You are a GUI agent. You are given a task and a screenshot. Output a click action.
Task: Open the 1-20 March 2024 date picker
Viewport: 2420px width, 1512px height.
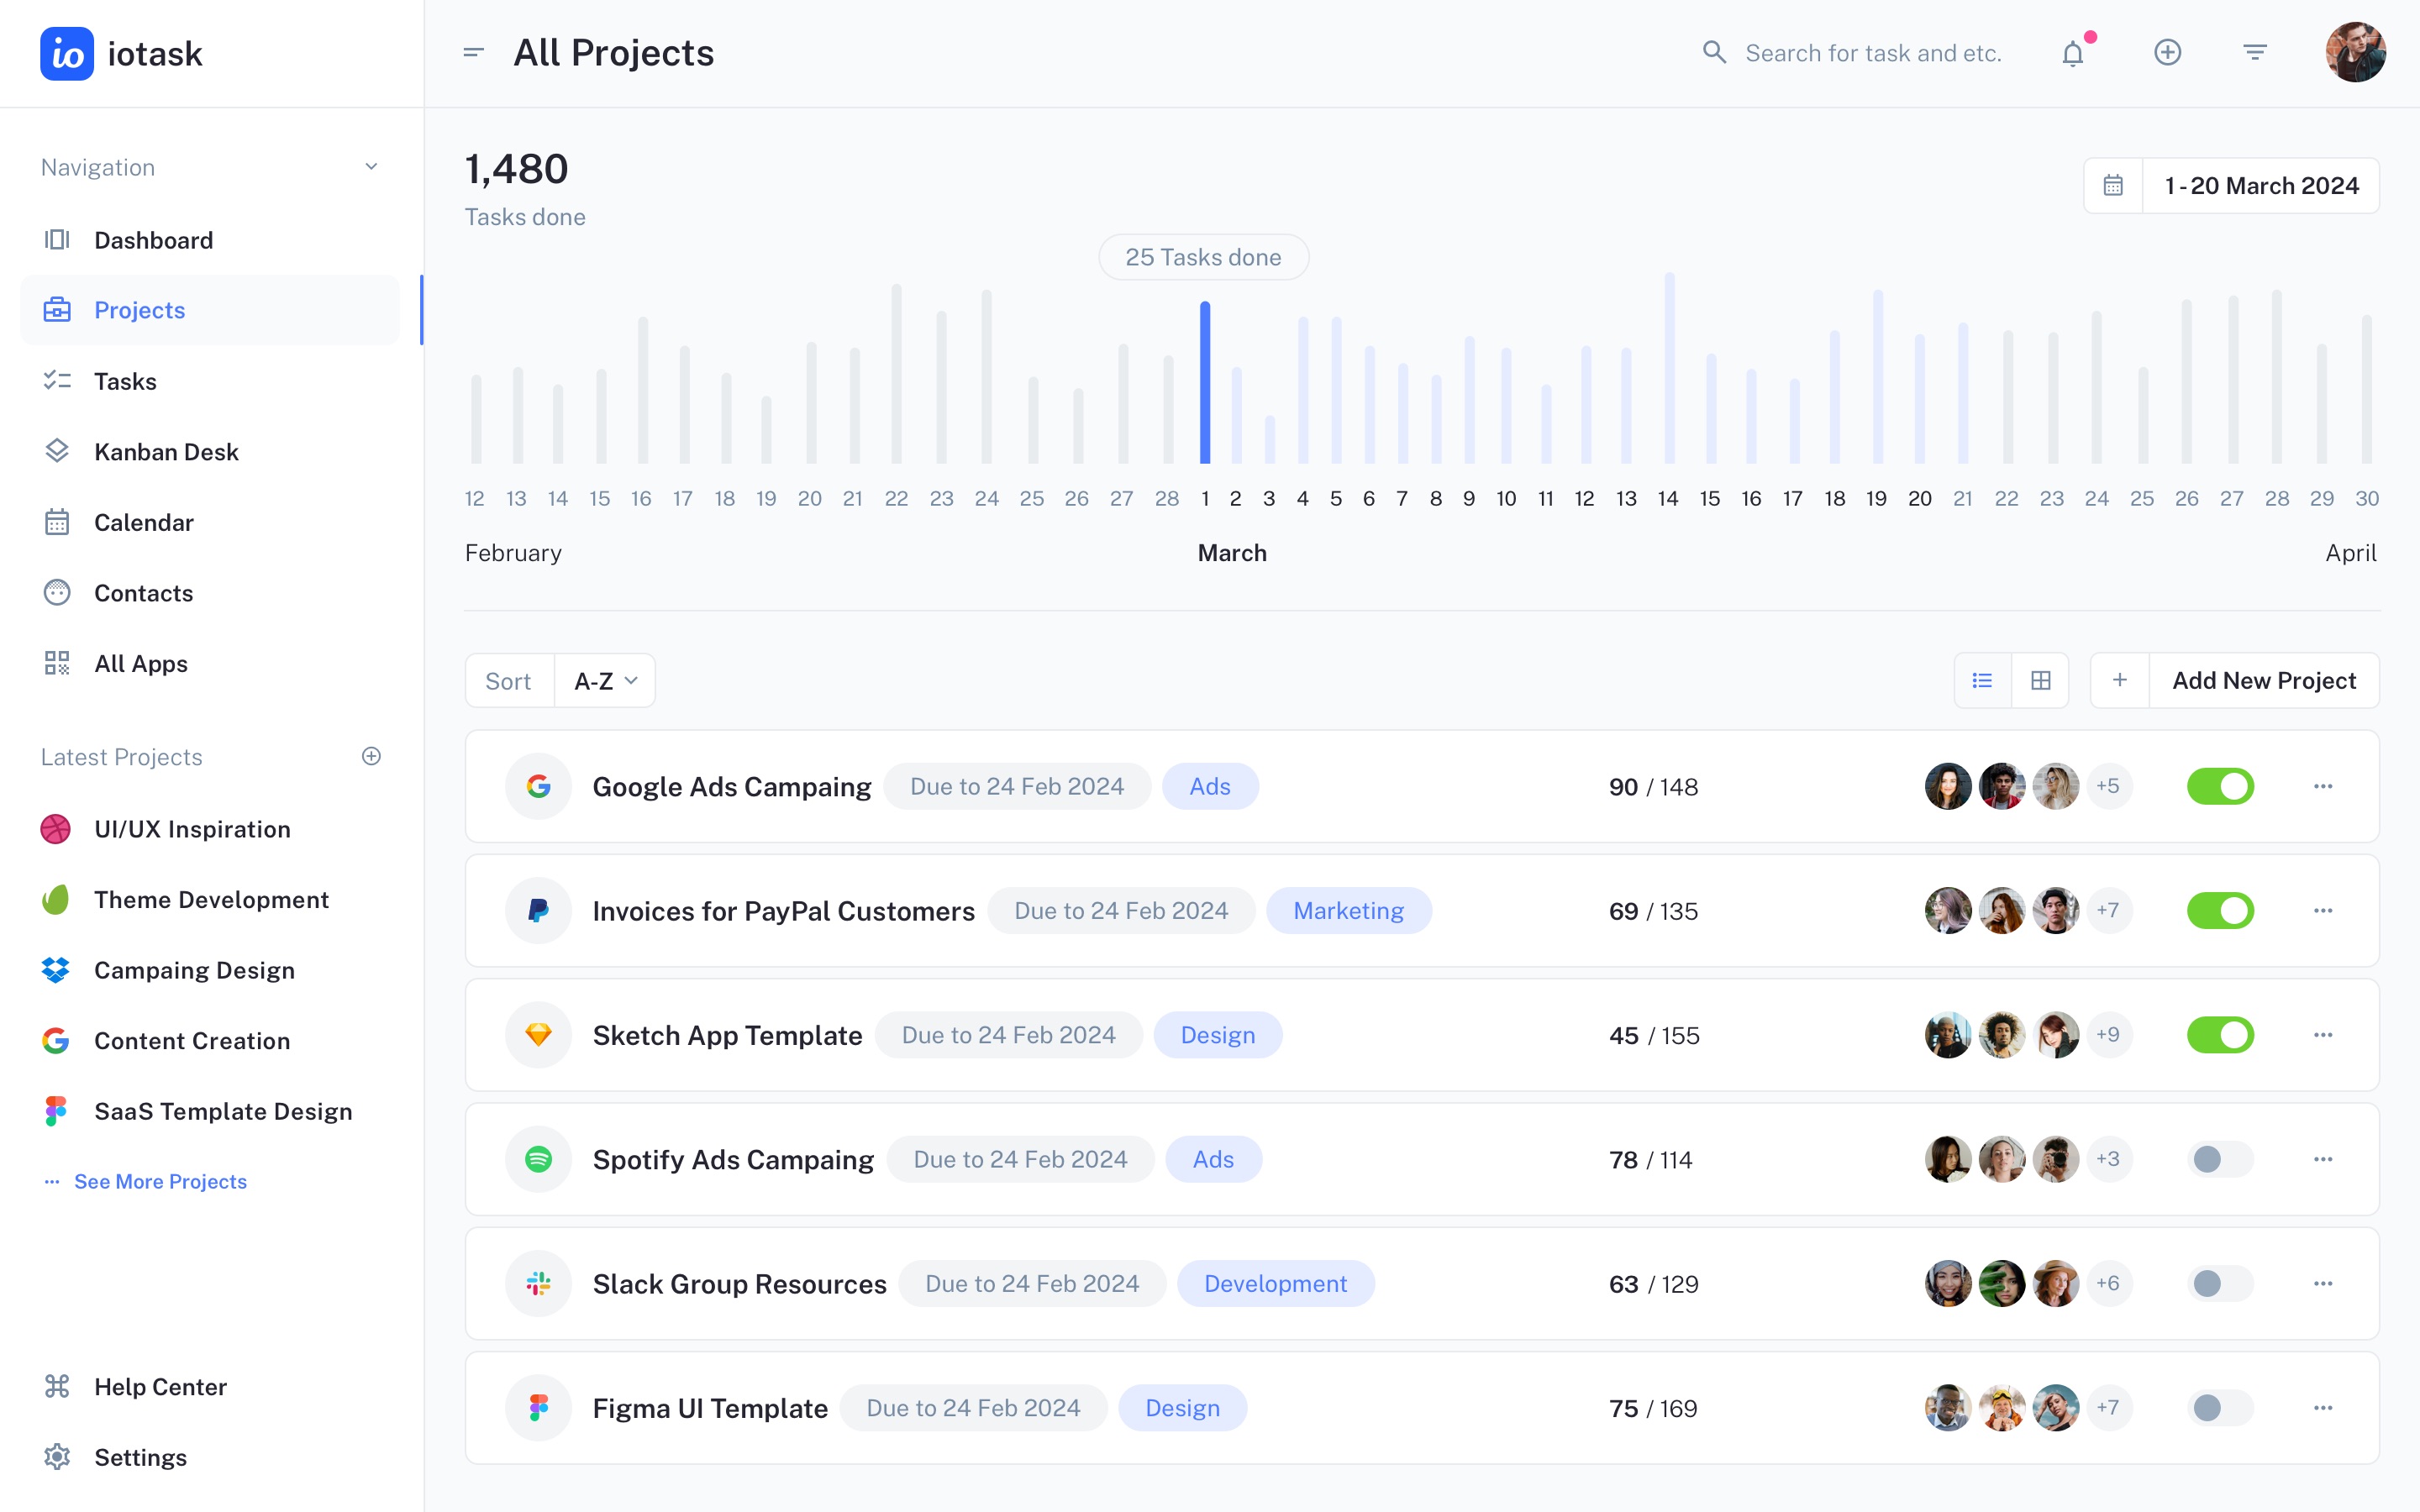pos(2260,186)
